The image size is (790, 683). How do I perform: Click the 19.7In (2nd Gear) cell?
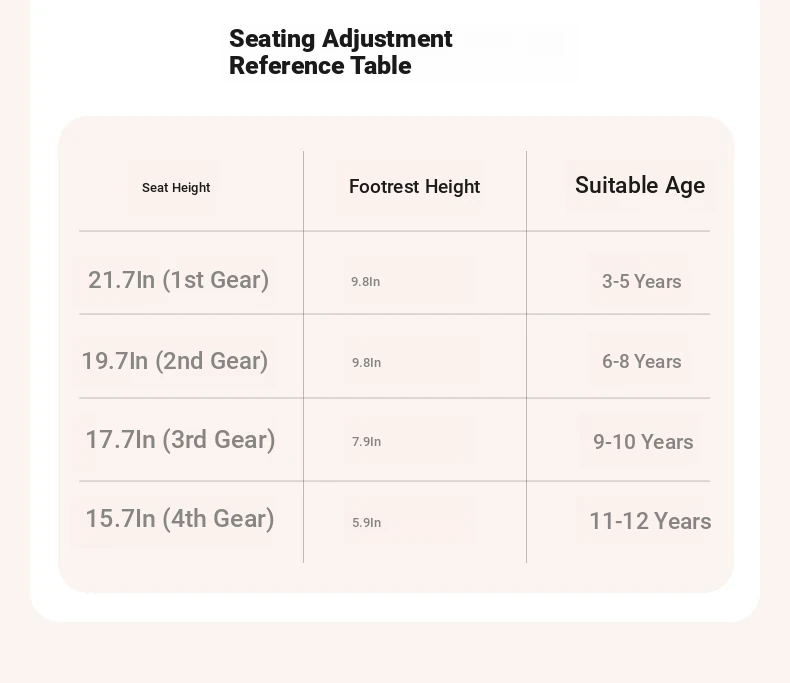click(175, 361)
